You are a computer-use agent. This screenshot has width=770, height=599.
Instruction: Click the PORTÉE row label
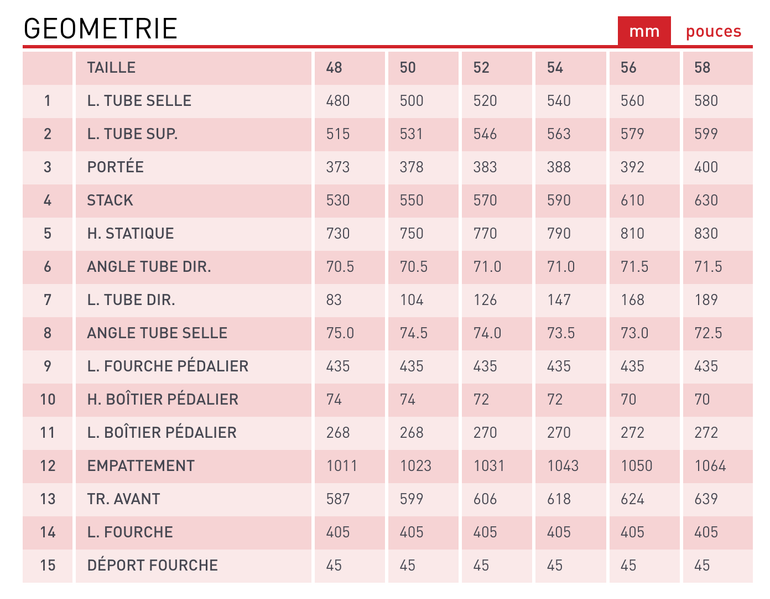click(115, 166)
